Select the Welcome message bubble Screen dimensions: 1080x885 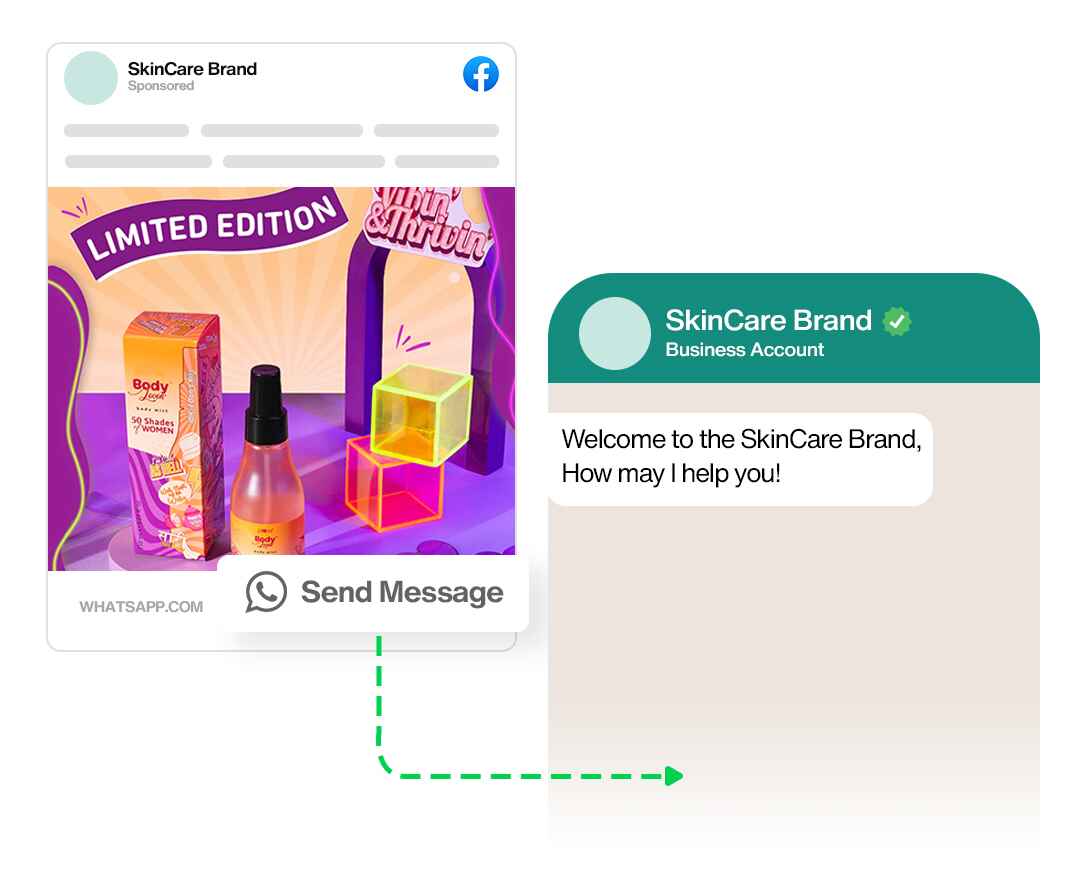tap(740, 459)
